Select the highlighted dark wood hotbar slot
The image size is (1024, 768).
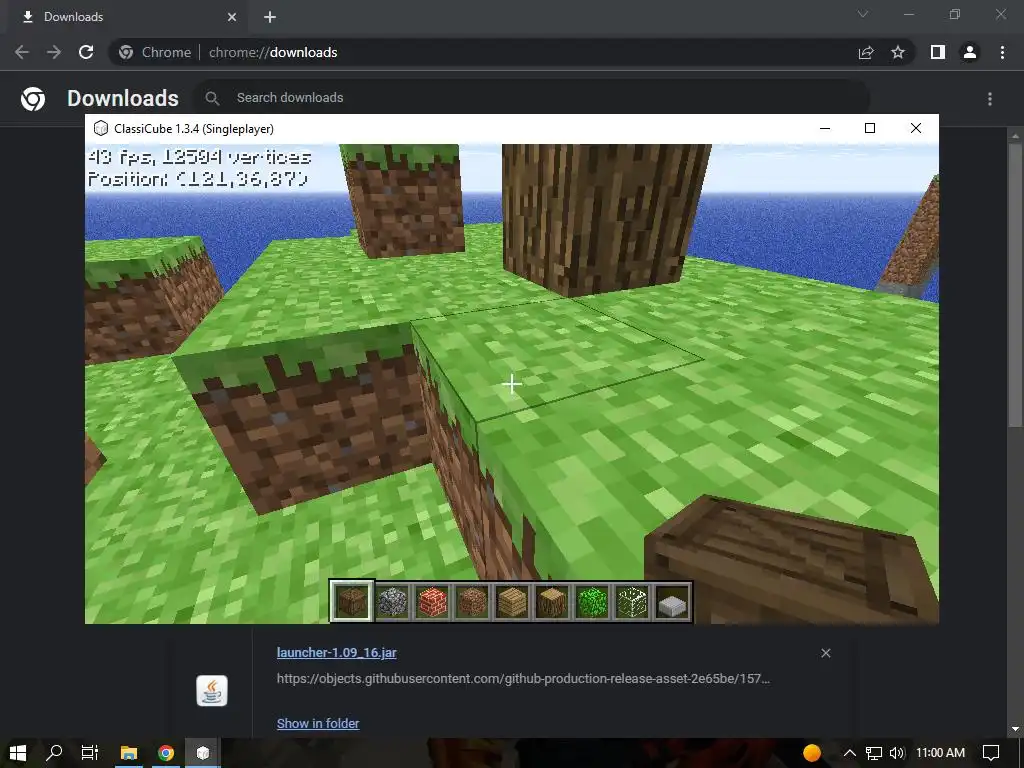coord(352,601)
